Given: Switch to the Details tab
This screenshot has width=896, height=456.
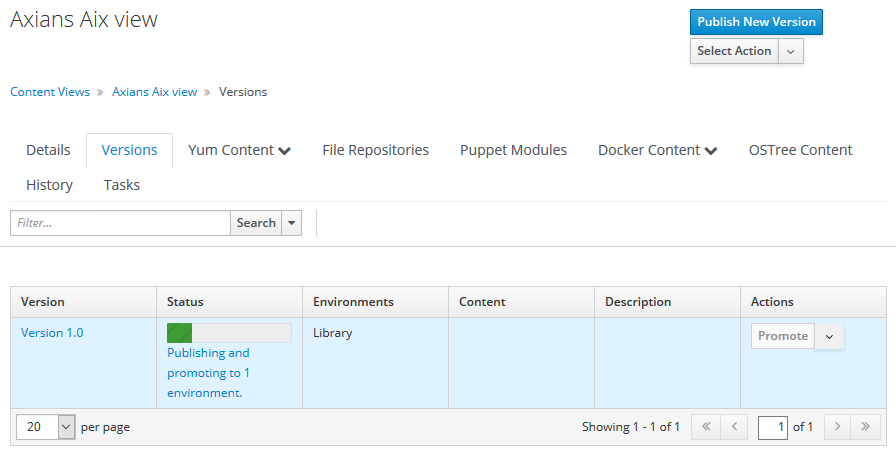Looking at the screenshot, I should click(48, 151).
